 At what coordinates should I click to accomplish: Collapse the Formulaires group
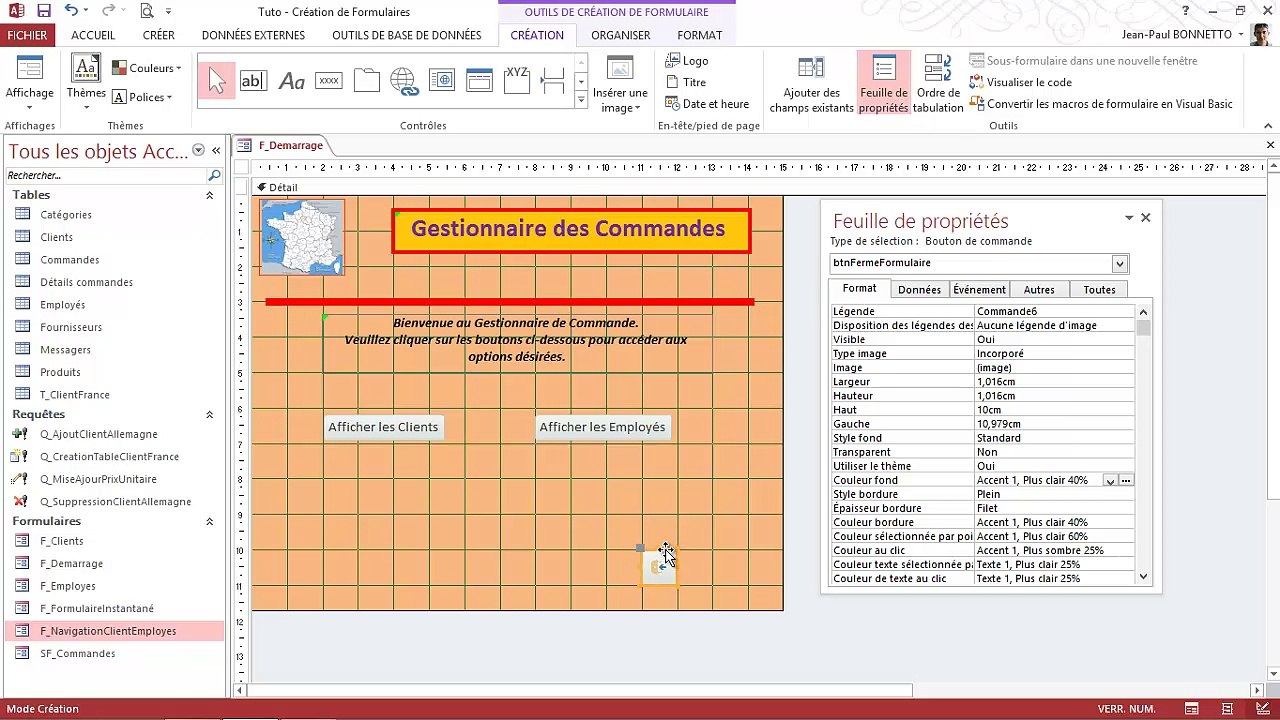209,521
